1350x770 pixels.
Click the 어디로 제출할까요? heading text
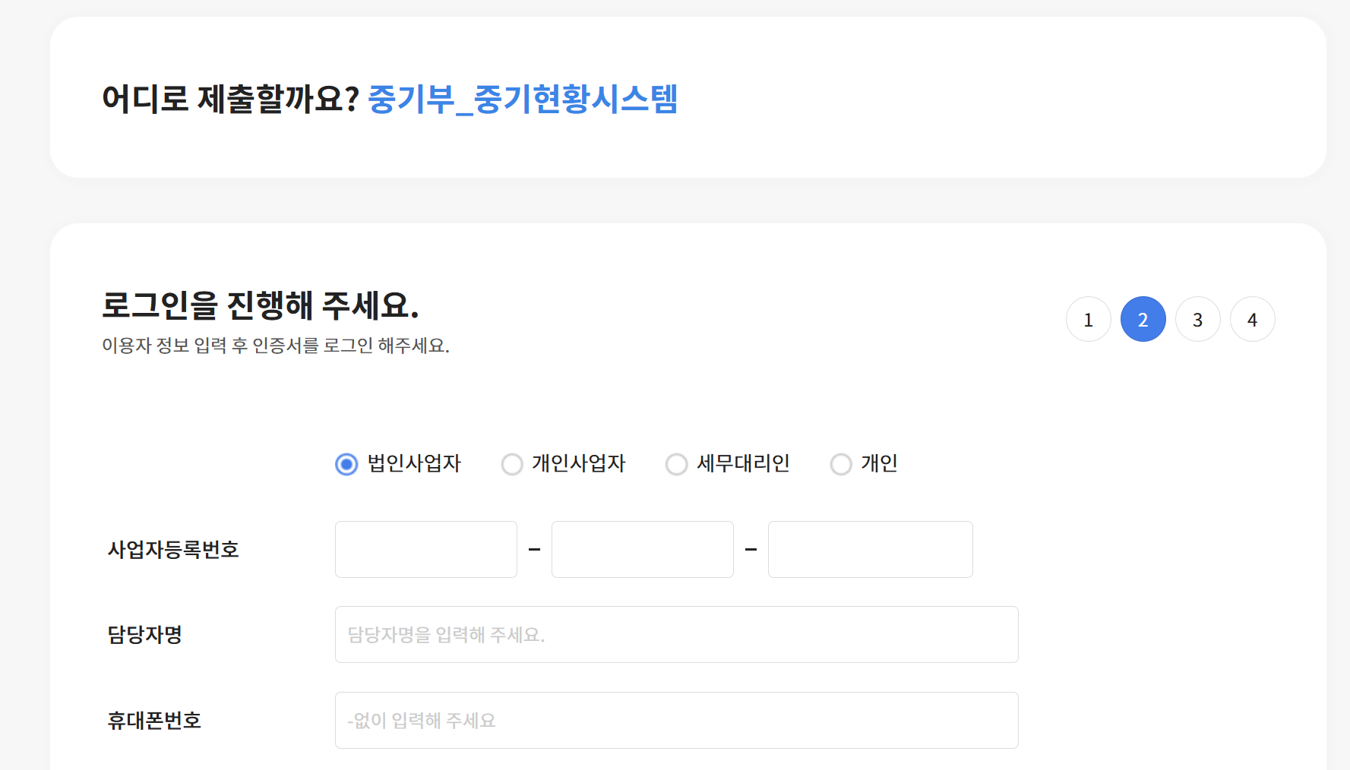pos(230,99)
